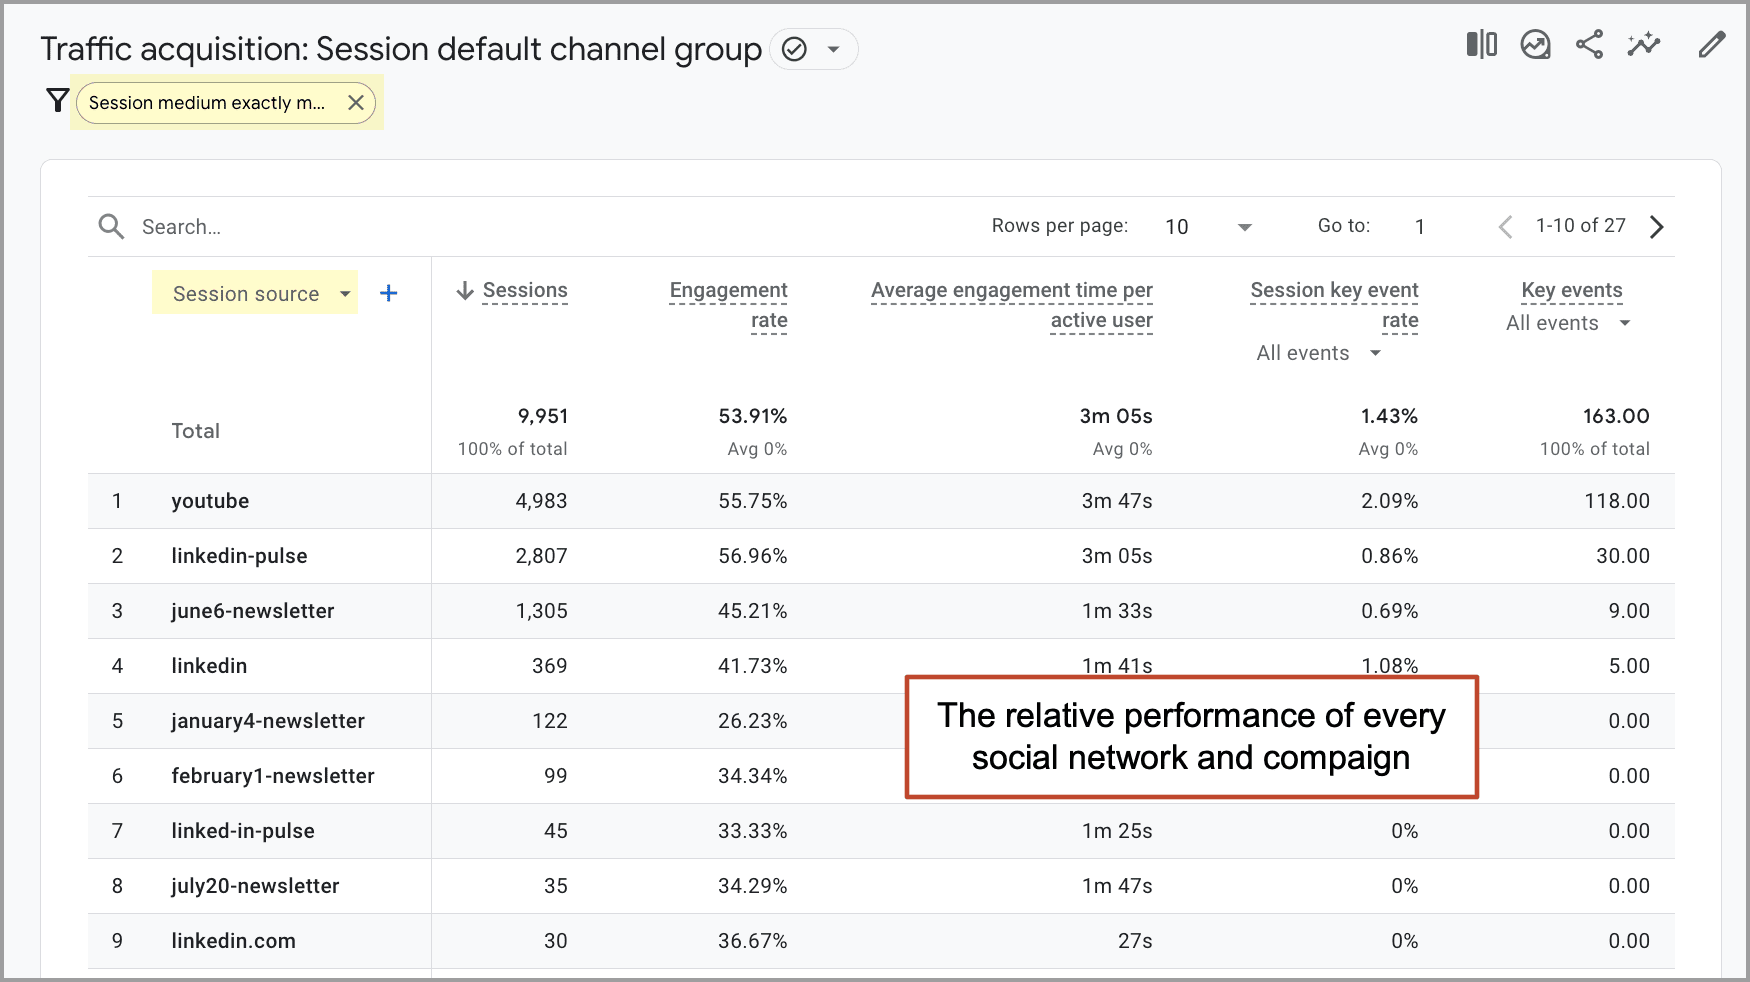Click the sort descending arrow by Sessions
This screenshot has height=982, width=1750.
coord(465,291)
